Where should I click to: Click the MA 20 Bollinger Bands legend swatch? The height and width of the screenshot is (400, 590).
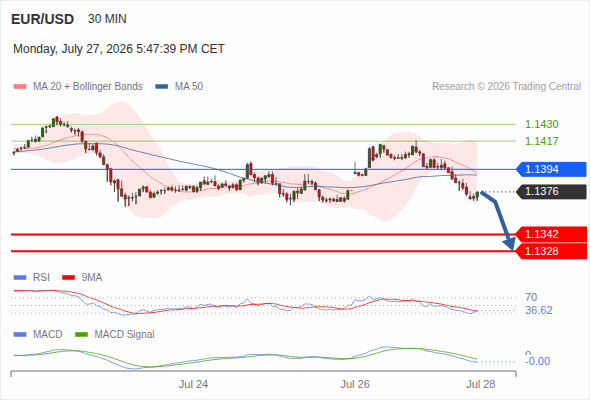tap(20, 87)
